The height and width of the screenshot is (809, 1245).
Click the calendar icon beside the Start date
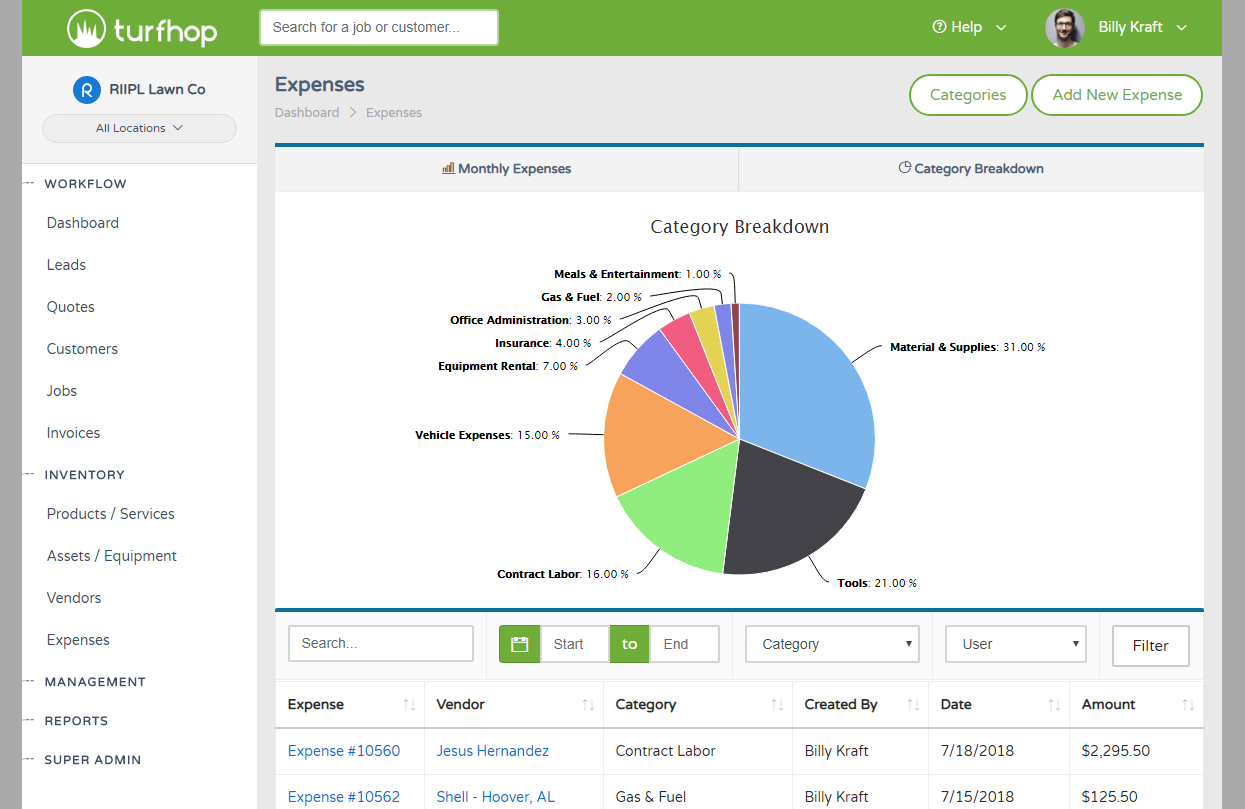[x=518, y=643]
